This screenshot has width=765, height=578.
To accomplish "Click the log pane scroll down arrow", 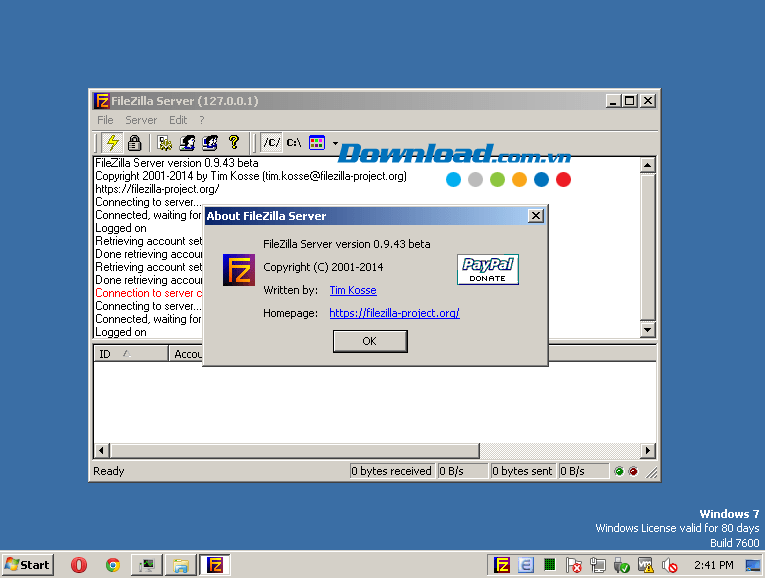I will pos(647,330).
